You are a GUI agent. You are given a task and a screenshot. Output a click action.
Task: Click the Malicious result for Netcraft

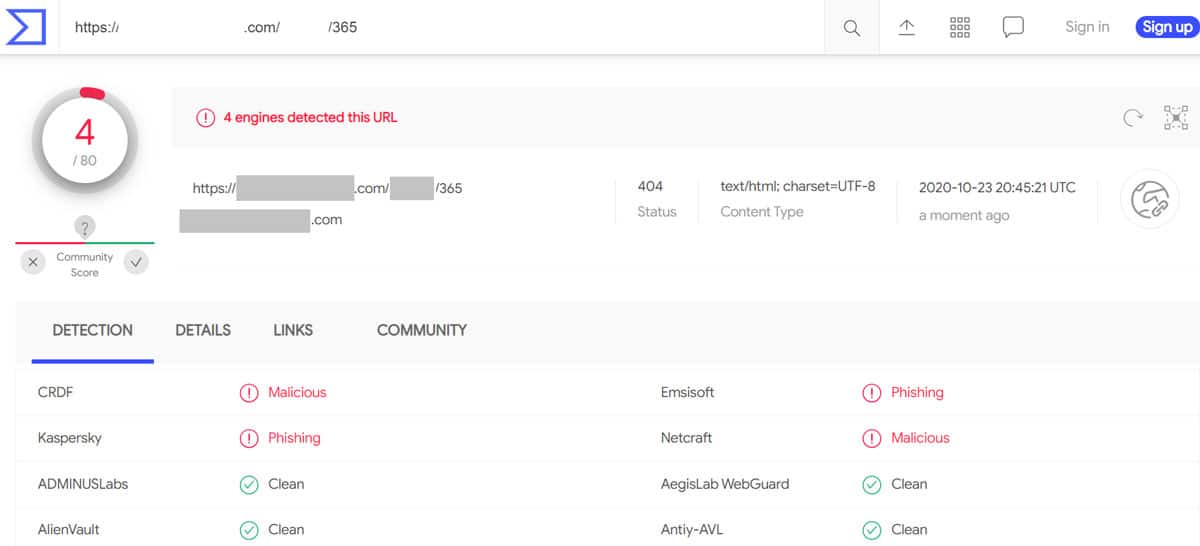tap(920, 438)
